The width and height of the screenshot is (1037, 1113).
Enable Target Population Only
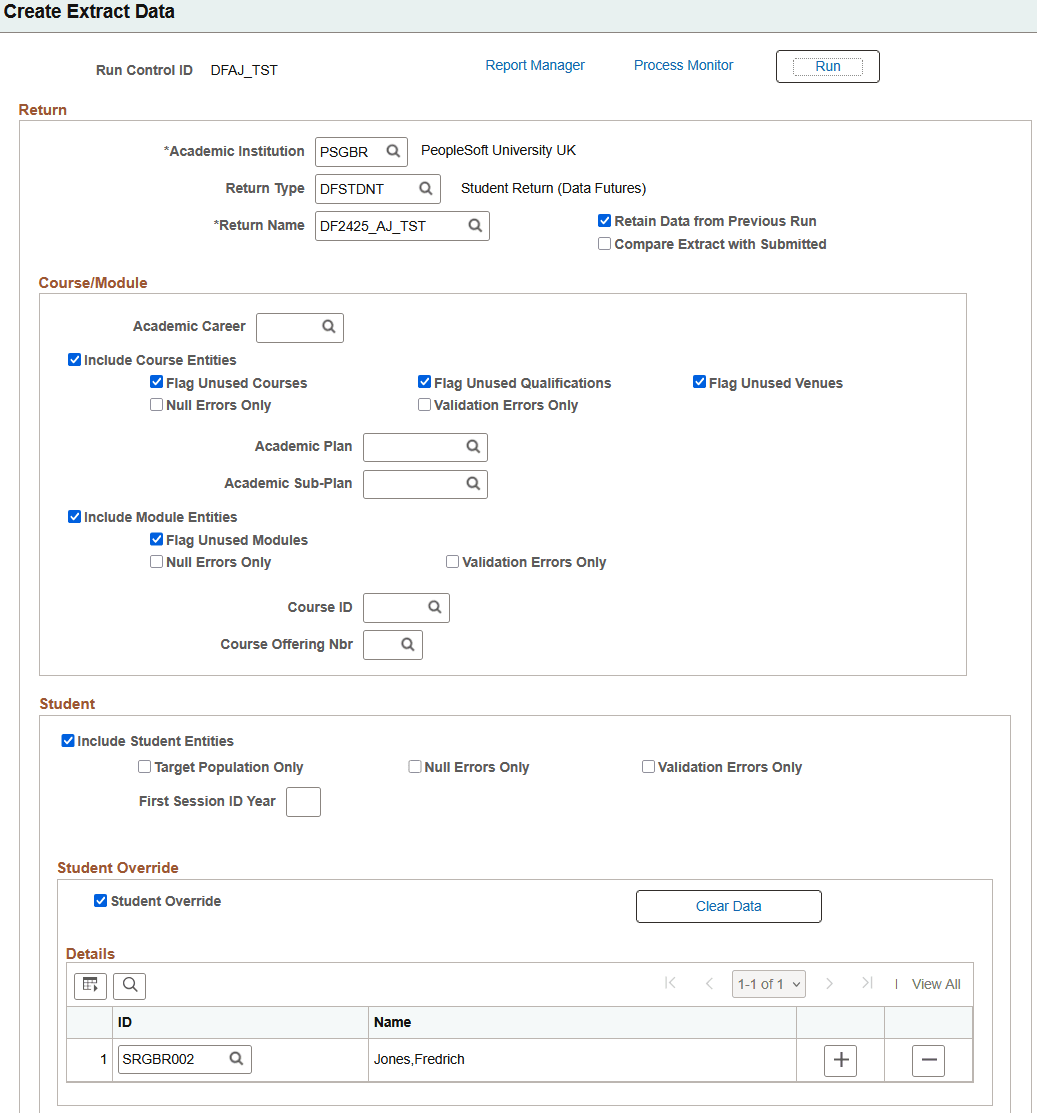click(143, 766)
